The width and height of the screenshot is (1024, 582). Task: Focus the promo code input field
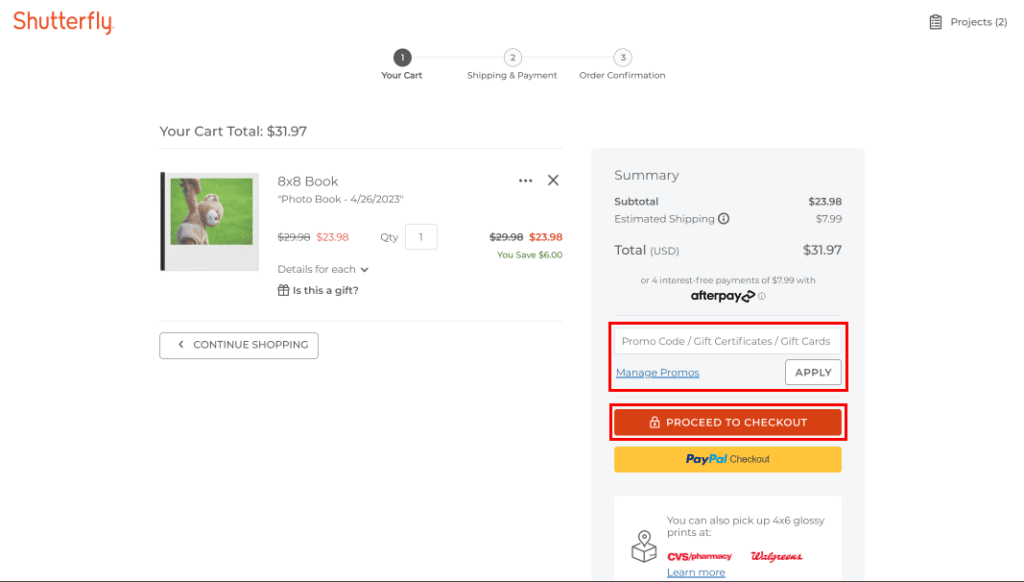point(727,341)
